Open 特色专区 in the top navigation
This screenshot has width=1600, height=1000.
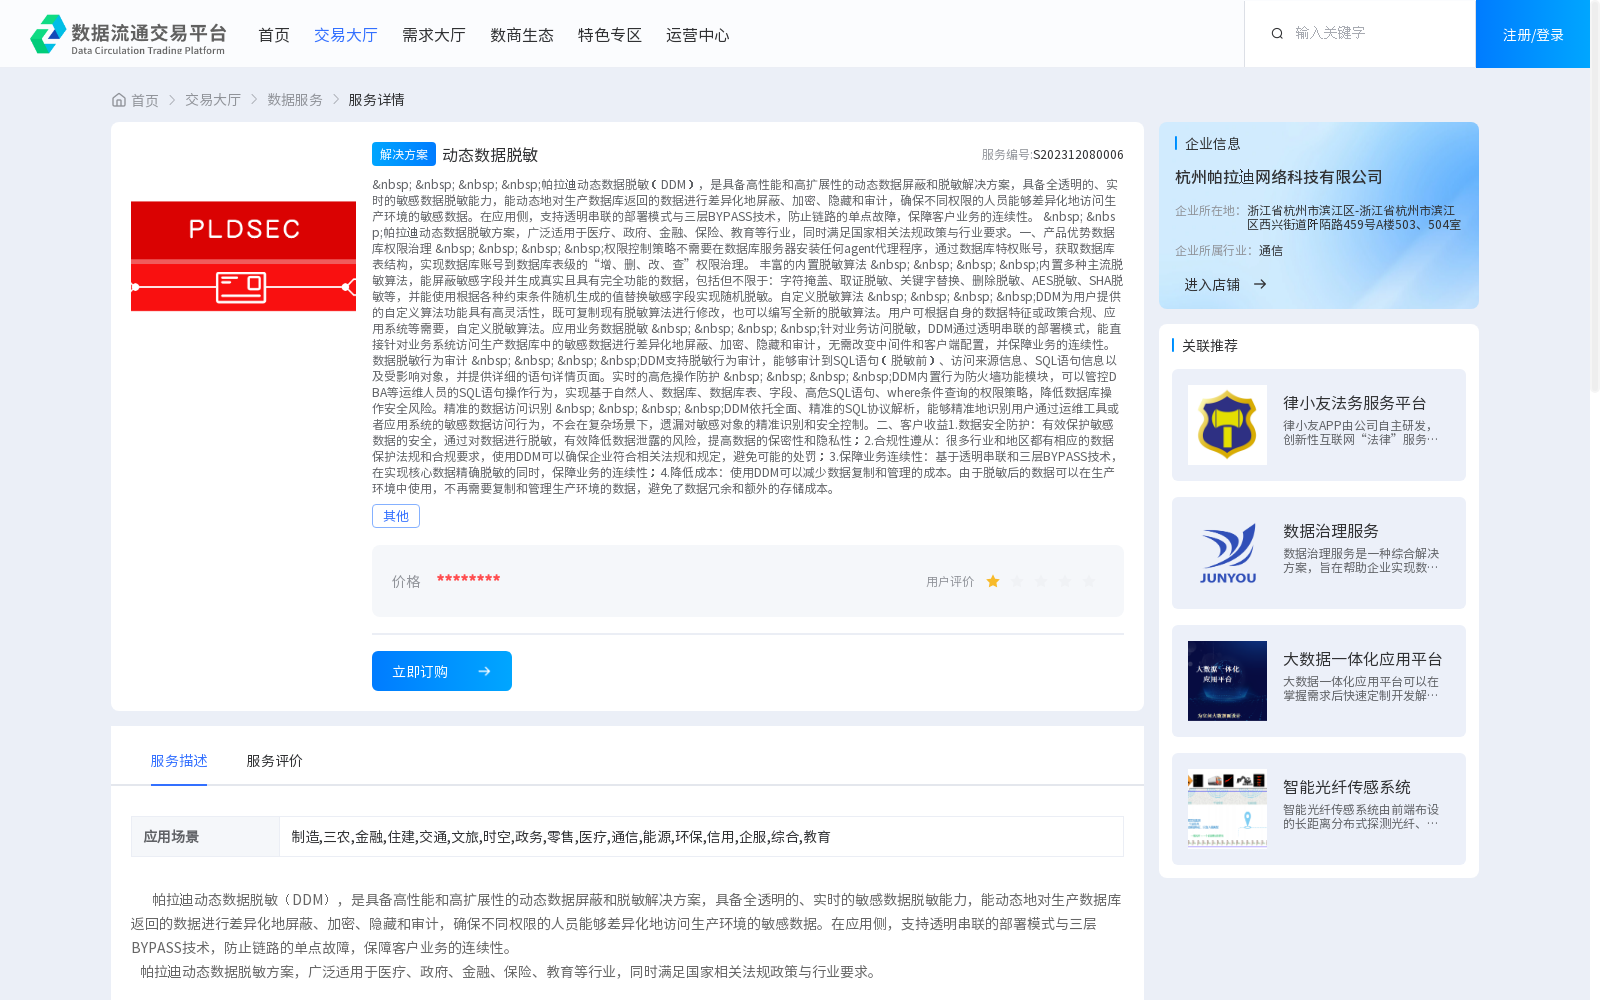(x=610, y=35)
